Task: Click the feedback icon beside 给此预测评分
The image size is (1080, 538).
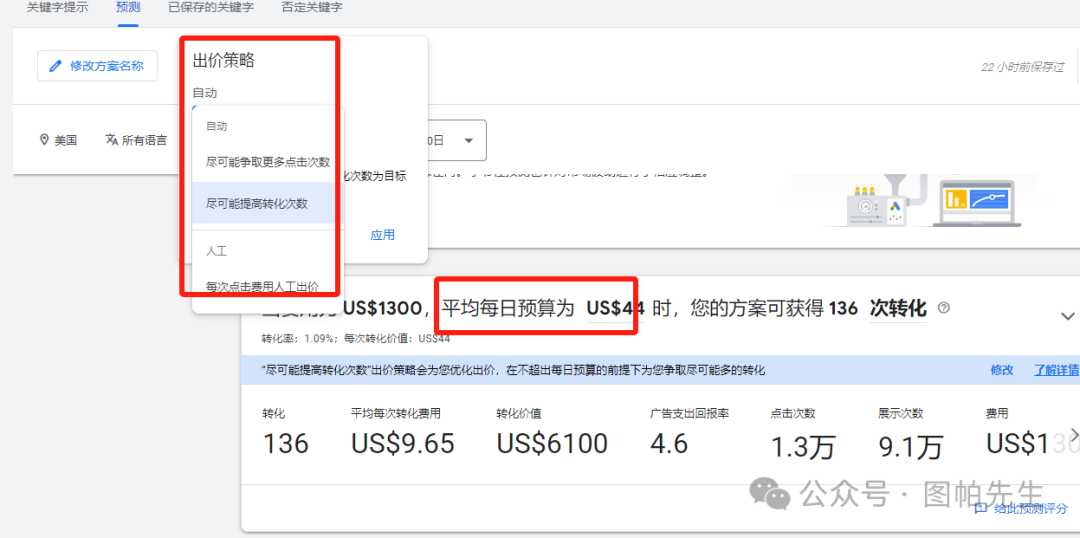Action: [x=981, y=508]
